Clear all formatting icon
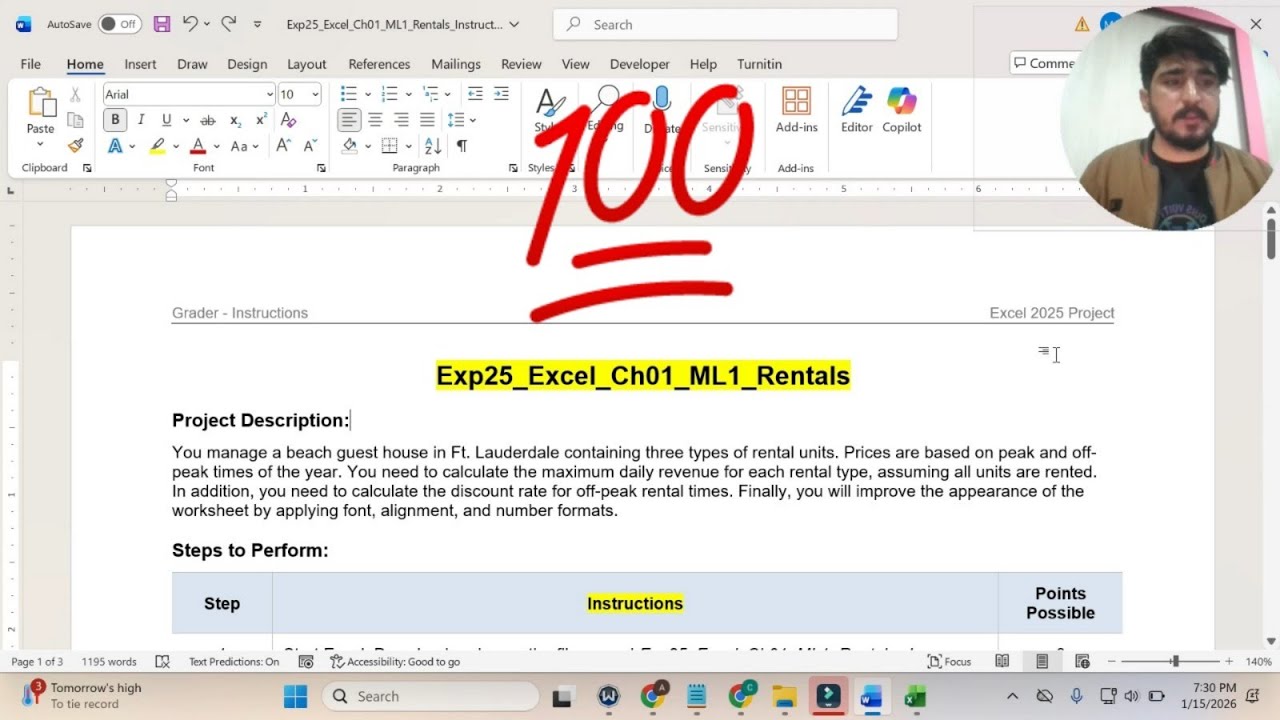 pyautogui.click(x=289, y=120)
